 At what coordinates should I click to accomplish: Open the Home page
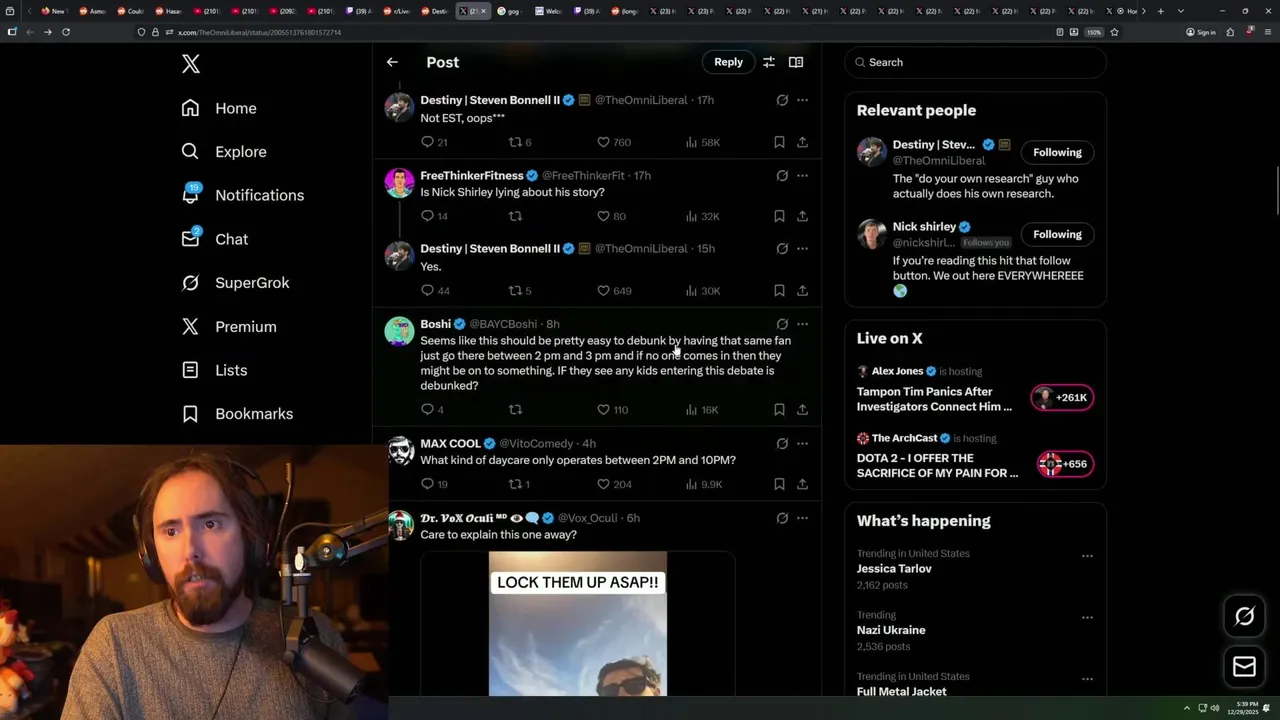220,108
